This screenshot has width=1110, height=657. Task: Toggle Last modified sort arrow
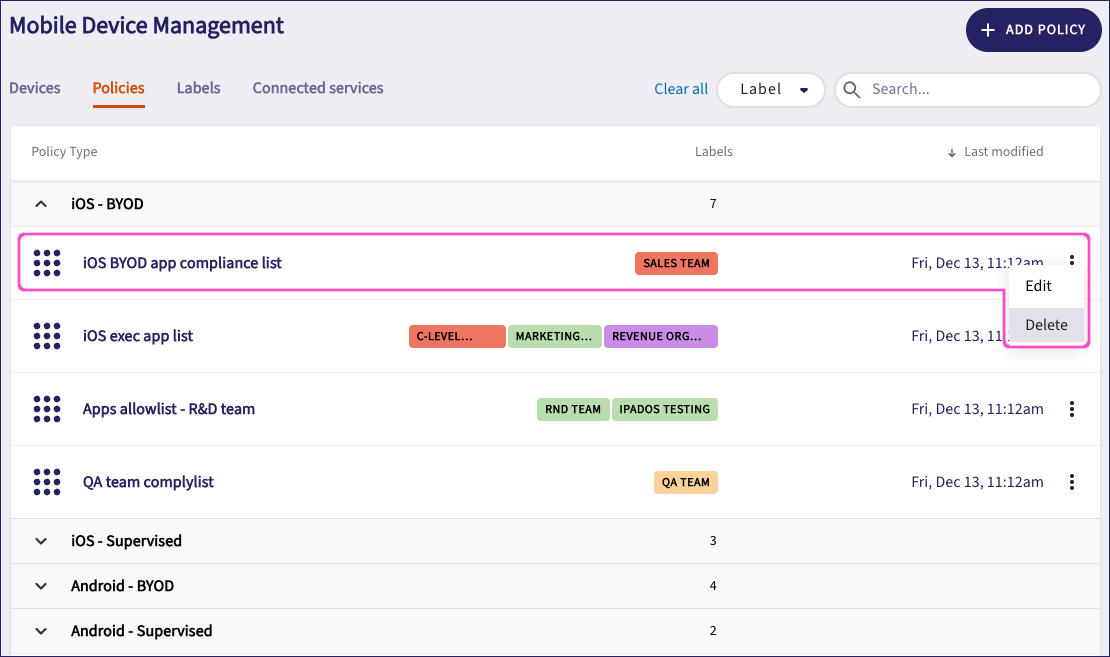pyautogui.click(x=951, y=152)
